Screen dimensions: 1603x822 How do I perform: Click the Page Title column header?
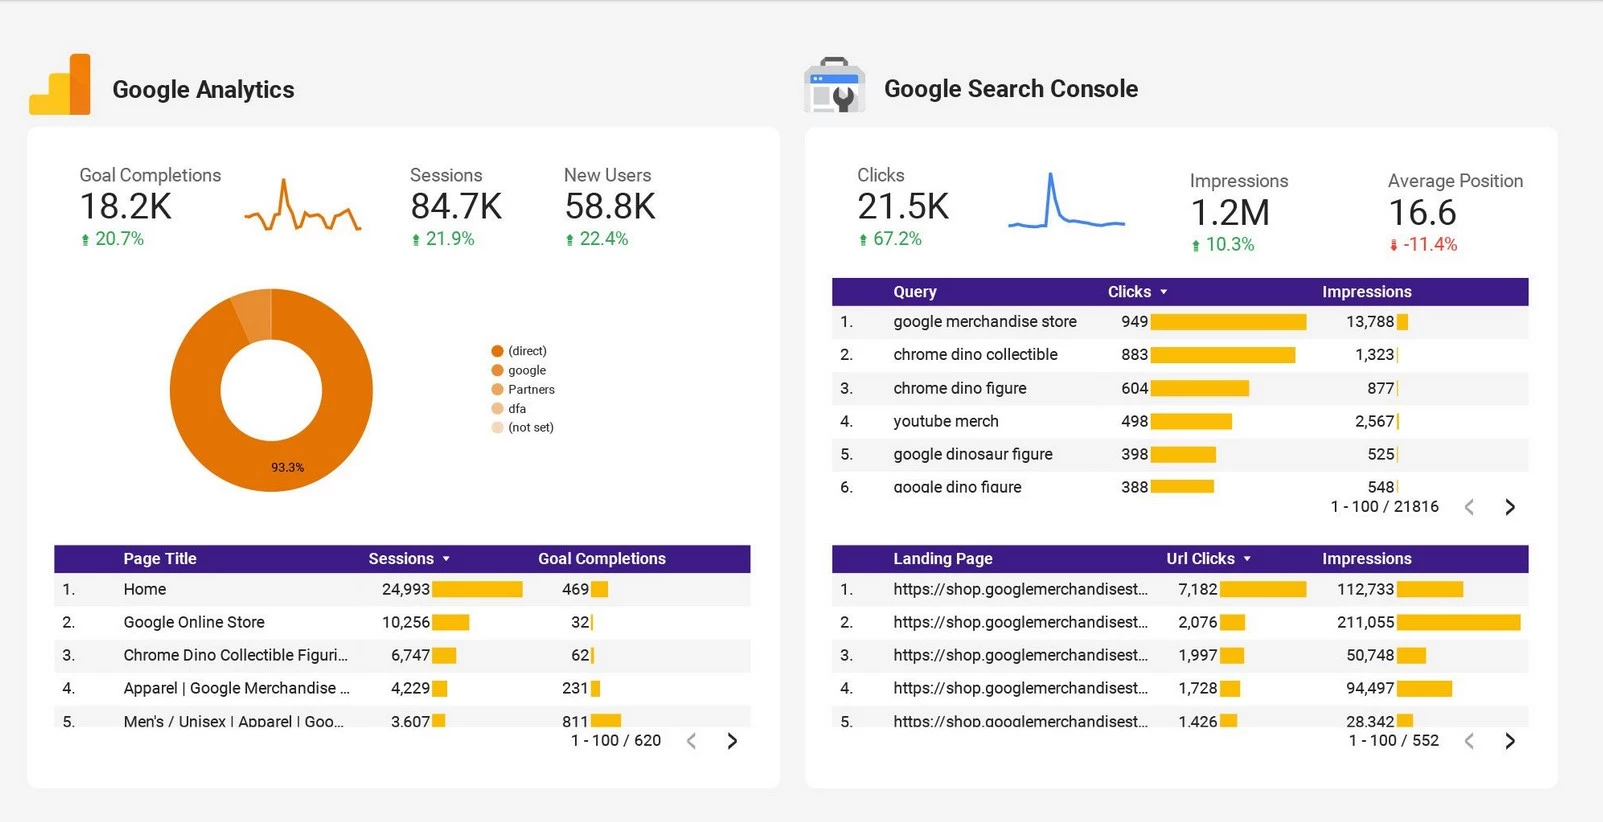pos(160,559)
